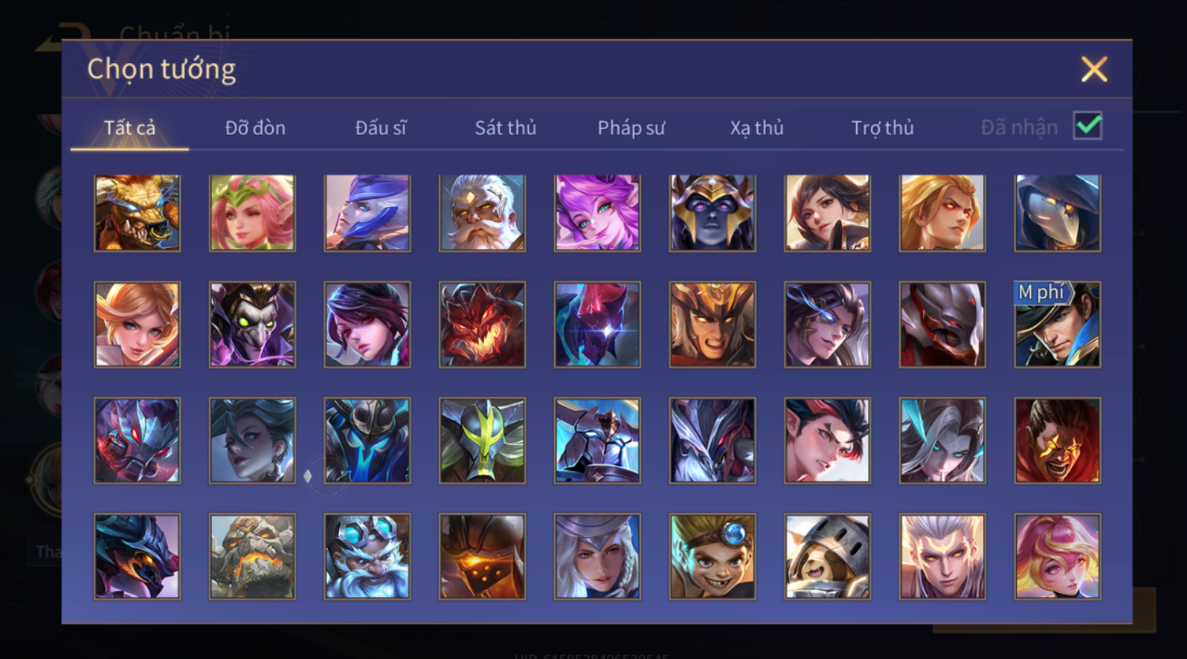
Task: Switch to the Đỡ đòn tab
Action: pyautogui.click(x=255, y=128)
